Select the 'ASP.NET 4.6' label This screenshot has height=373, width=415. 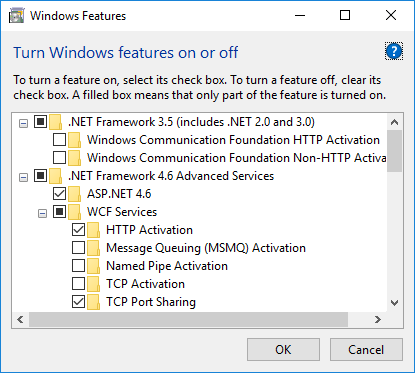pos(119,194)
